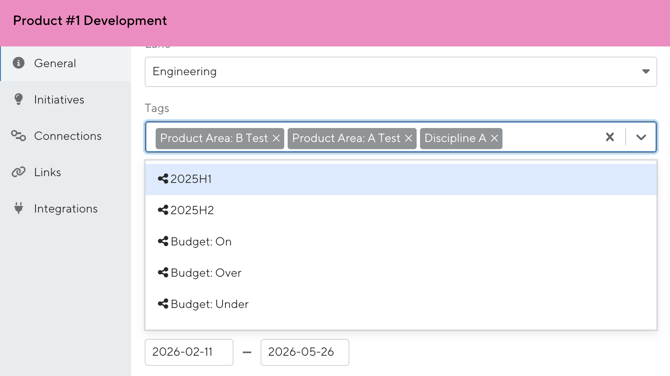Click the Integrations plug icon

18,208
